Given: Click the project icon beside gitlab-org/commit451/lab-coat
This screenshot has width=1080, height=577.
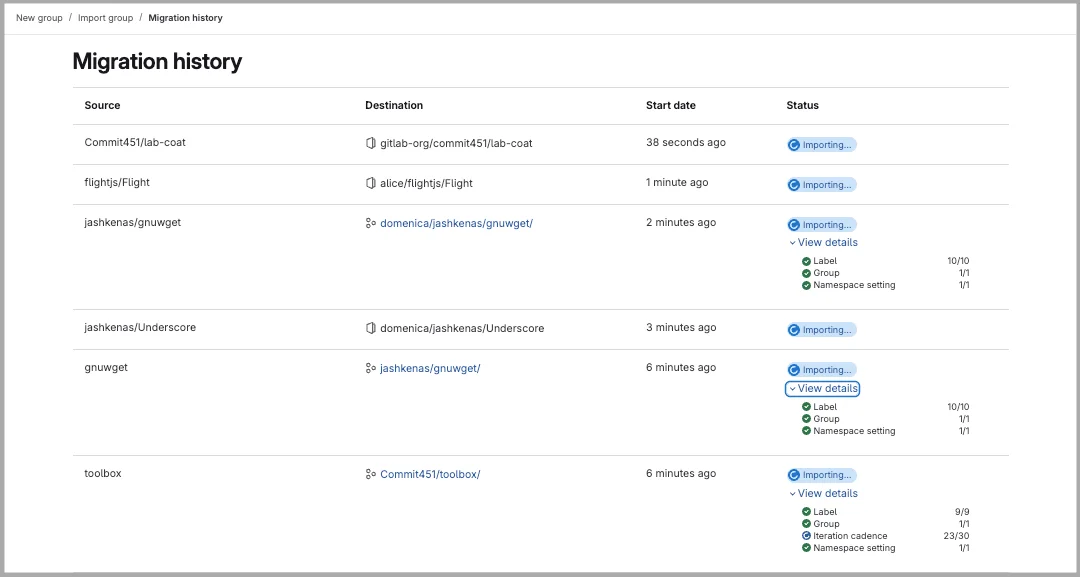Looking at the screenshot, I should (369, 142).
